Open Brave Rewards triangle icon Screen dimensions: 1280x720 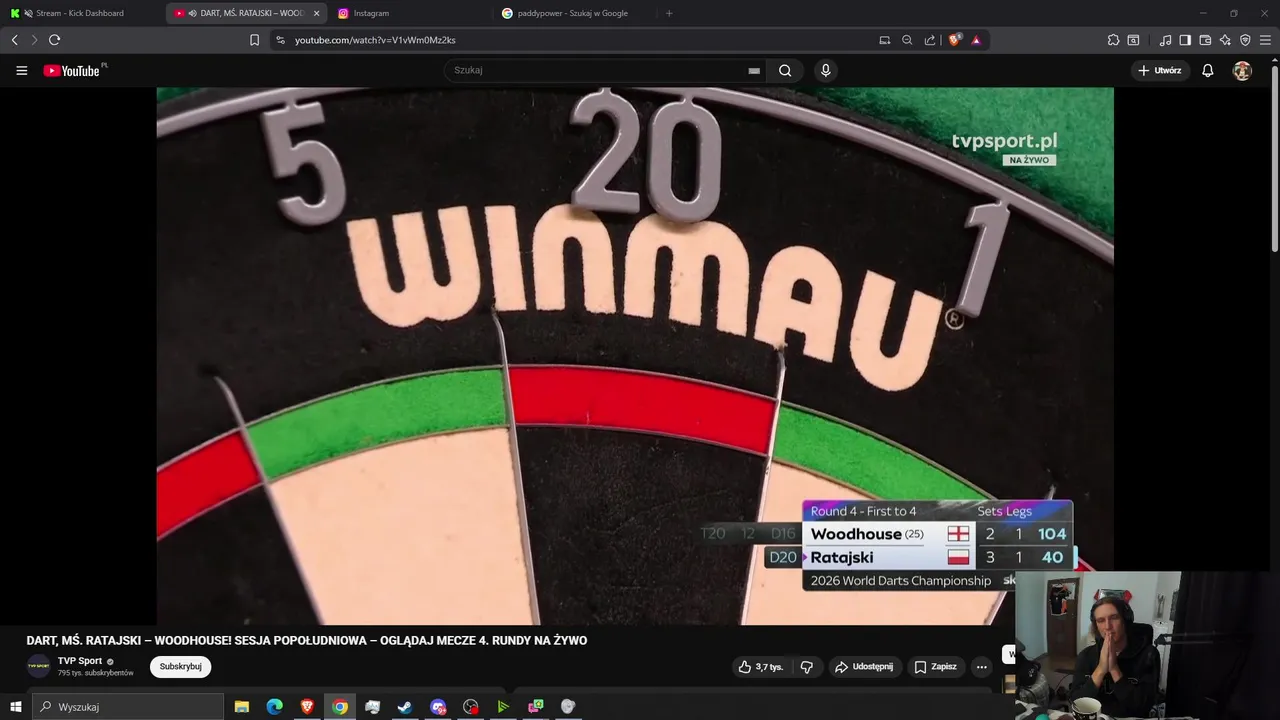point(976,40)
